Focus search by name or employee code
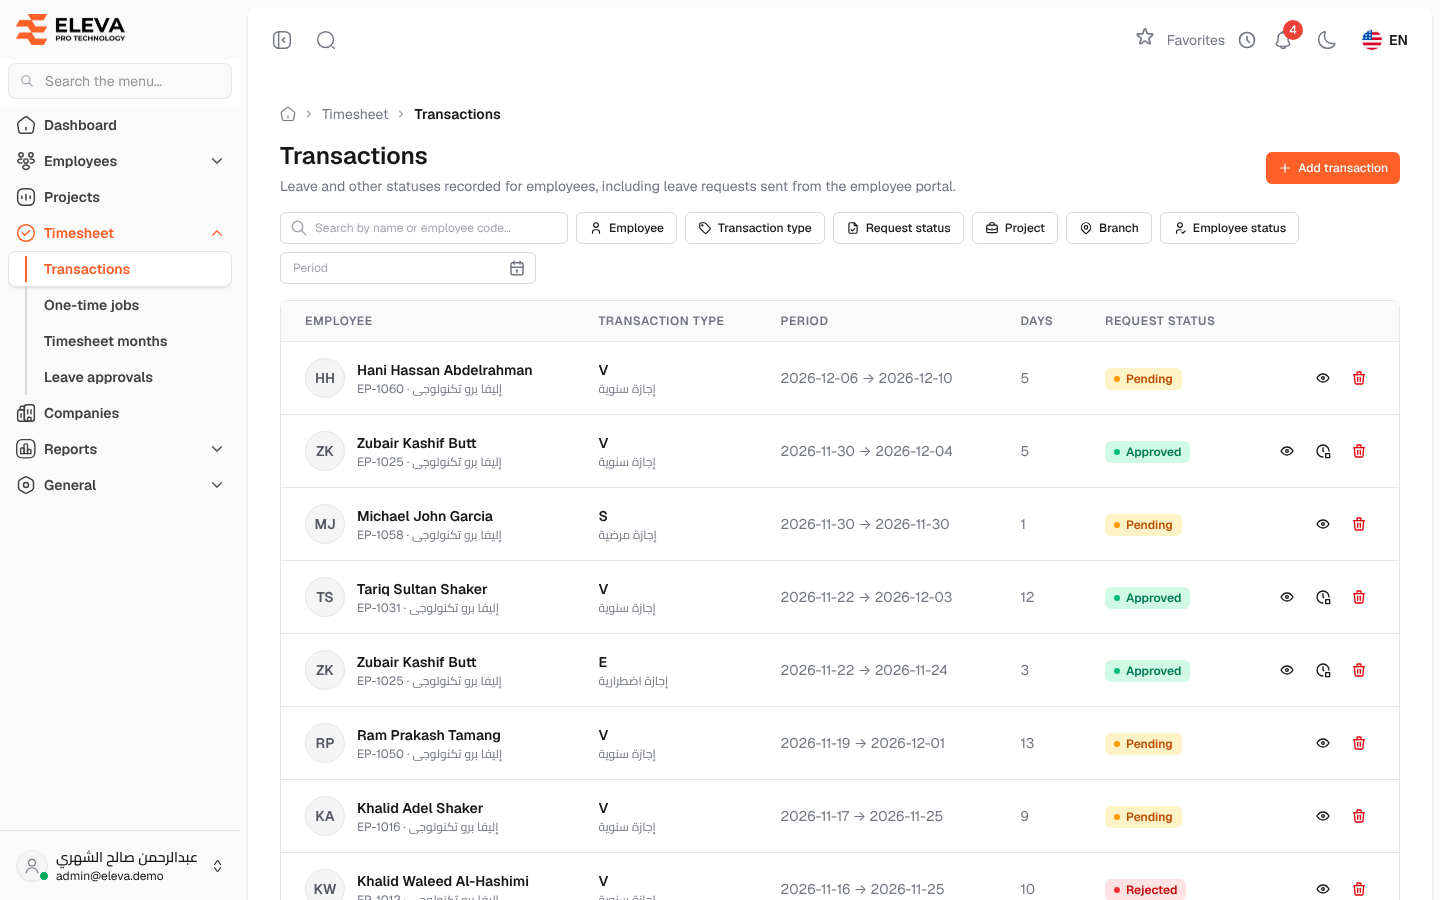1440x900 pixels. [x=424, y=228]
